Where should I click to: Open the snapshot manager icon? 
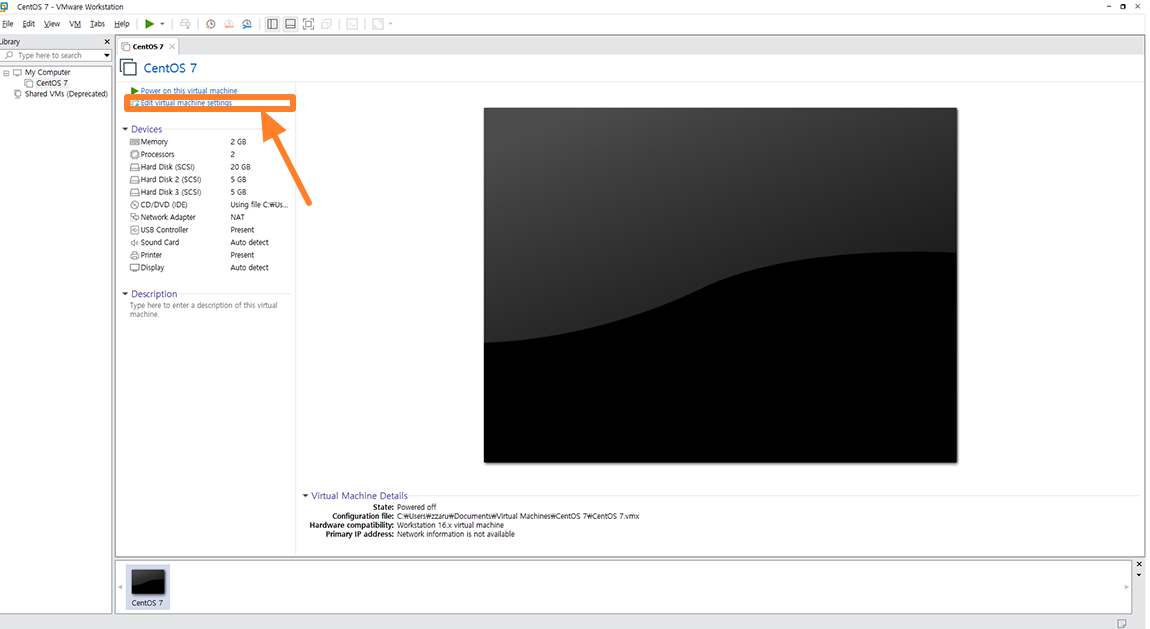247,24
